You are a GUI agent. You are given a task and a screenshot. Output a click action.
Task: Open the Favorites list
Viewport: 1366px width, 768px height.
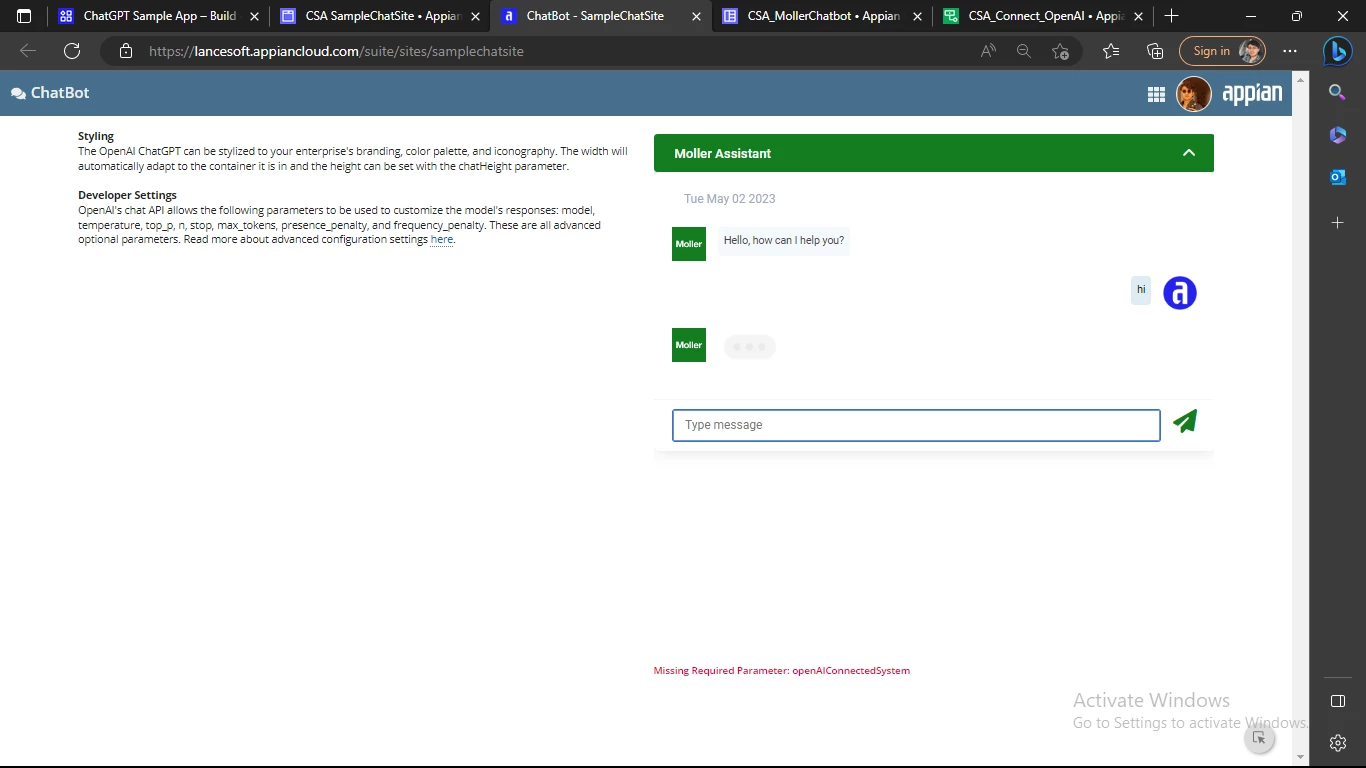[x=1110, y=51]
